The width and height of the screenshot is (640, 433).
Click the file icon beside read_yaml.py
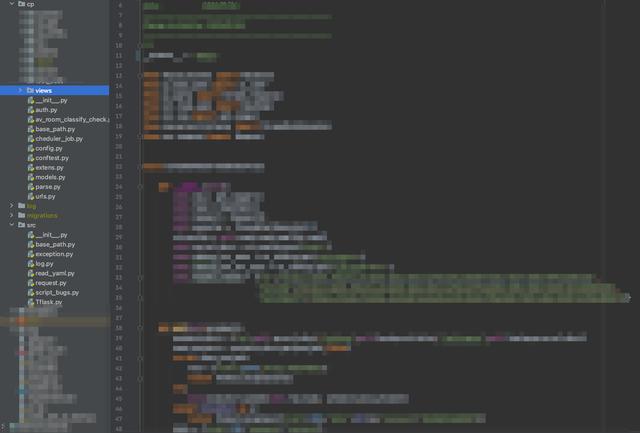[x=31, y=273]
